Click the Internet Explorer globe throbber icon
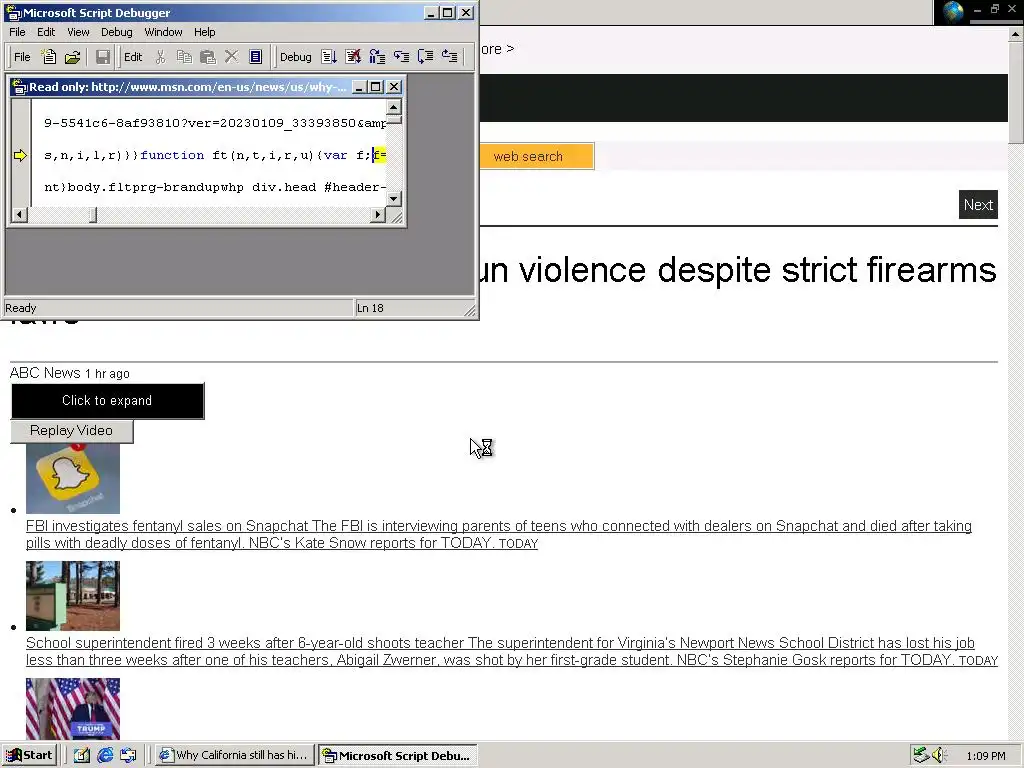The image size is (1024, 768). tap(953, 12)
